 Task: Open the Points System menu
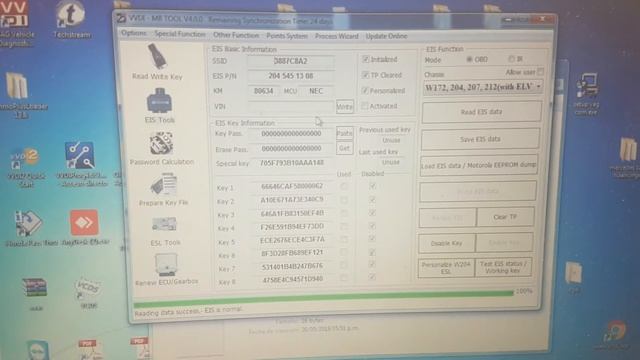point(287,36)
